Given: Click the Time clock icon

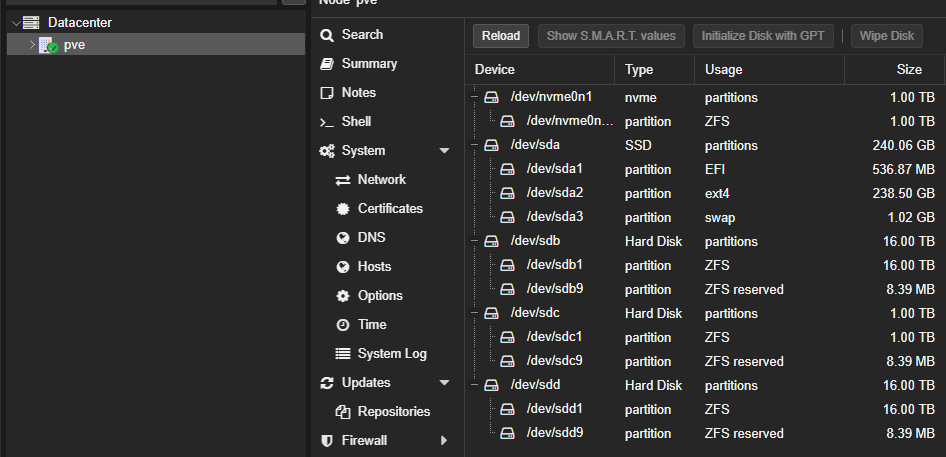Looking at the screenshot, I should (x=343, y=325).
